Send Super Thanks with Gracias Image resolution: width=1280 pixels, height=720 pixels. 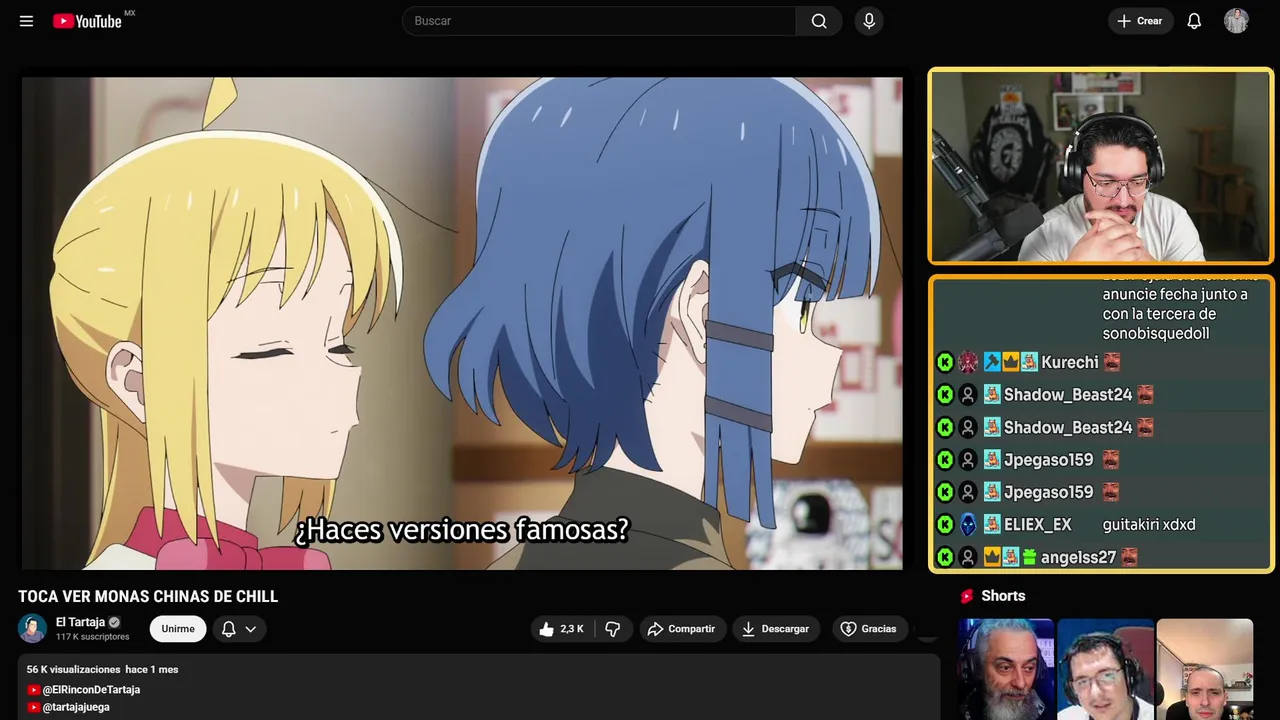pos(868,629)
